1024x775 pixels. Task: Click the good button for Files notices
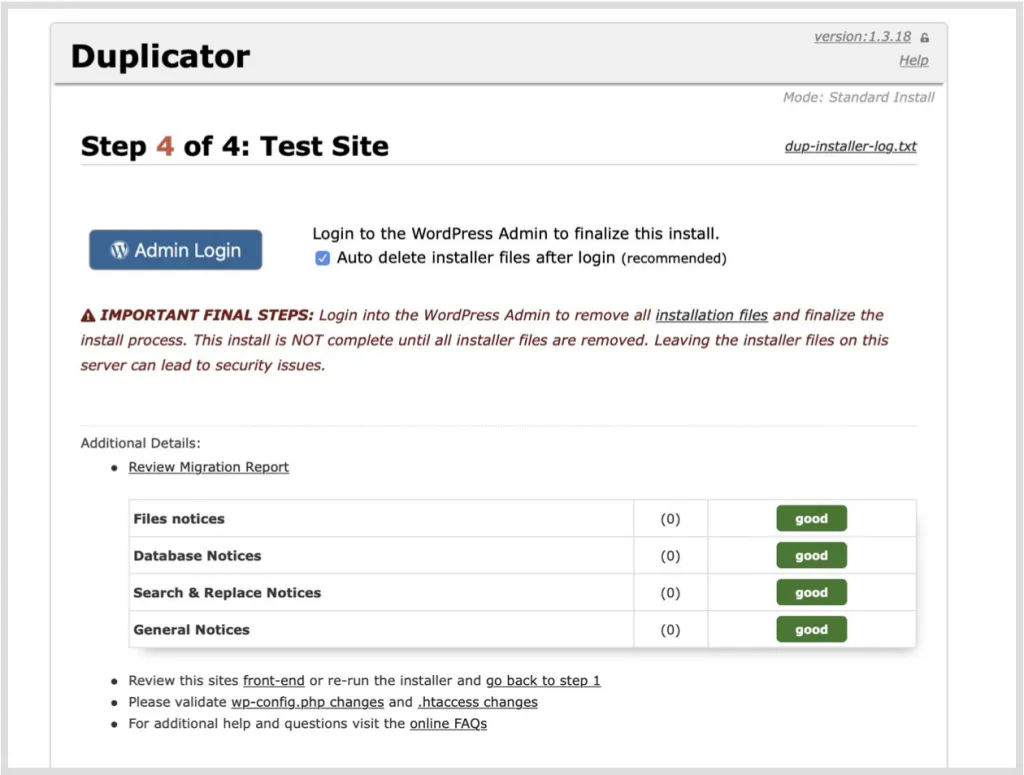[x=811, y=518]
